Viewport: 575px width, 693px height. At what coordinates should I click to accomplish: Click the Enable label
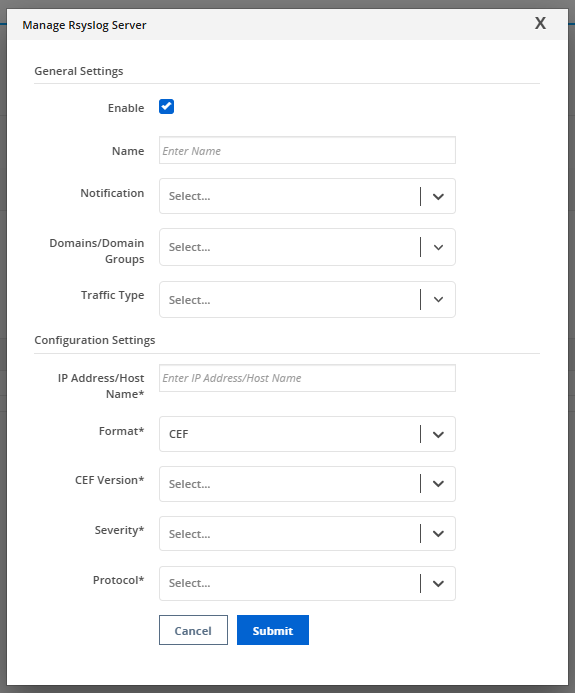(126, 108)
